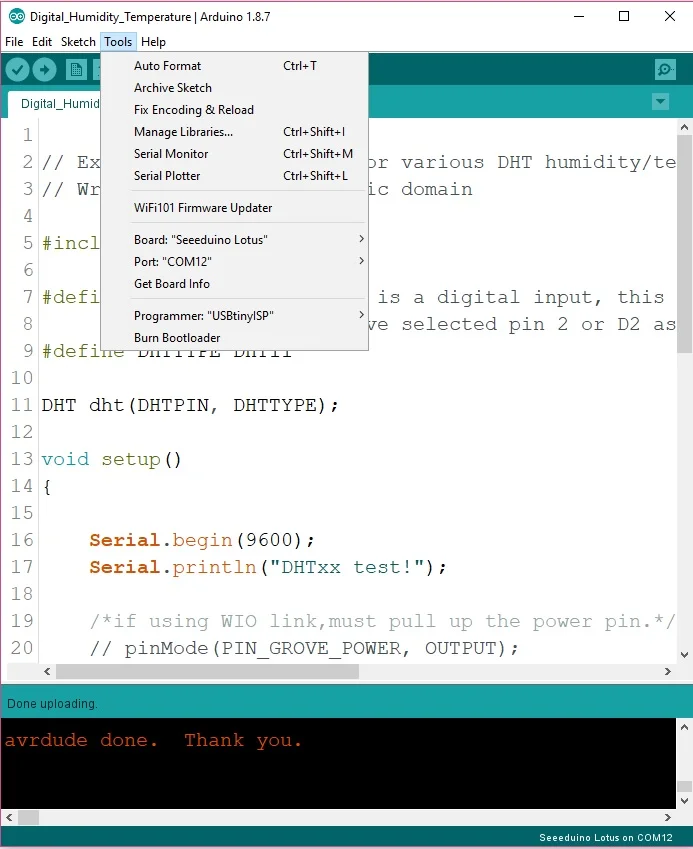Image resolution: width=693 pixels, height=849 pixels.
Task: Click "Serial.begin(9600);" code line
Action: [201, 540]
